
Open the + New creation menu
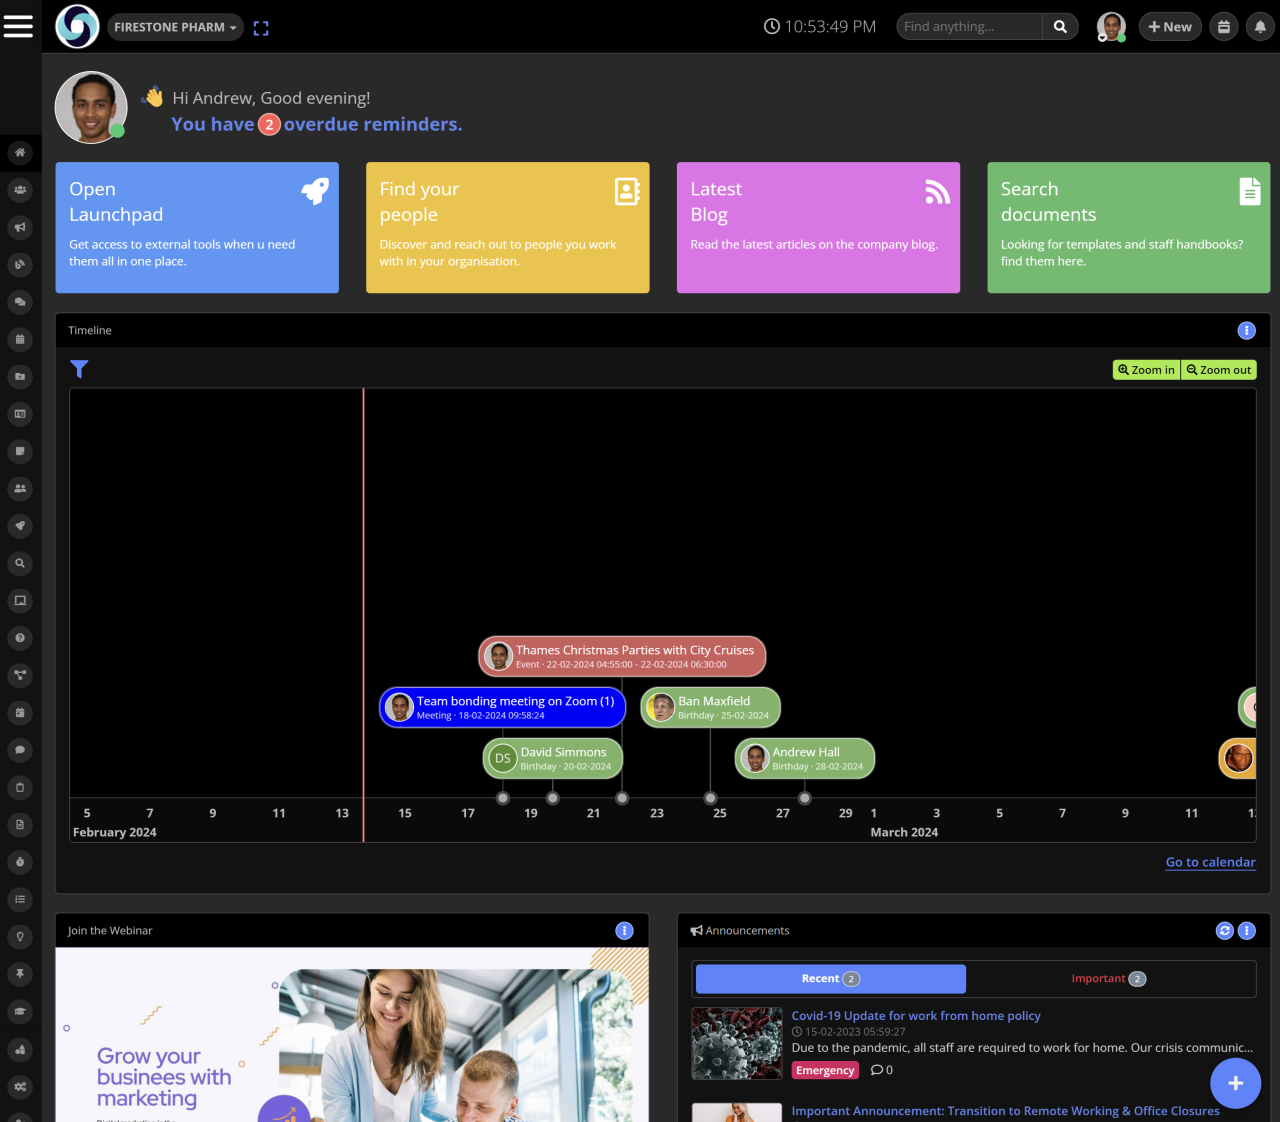pyautogui.click(x=1169, y=26)
